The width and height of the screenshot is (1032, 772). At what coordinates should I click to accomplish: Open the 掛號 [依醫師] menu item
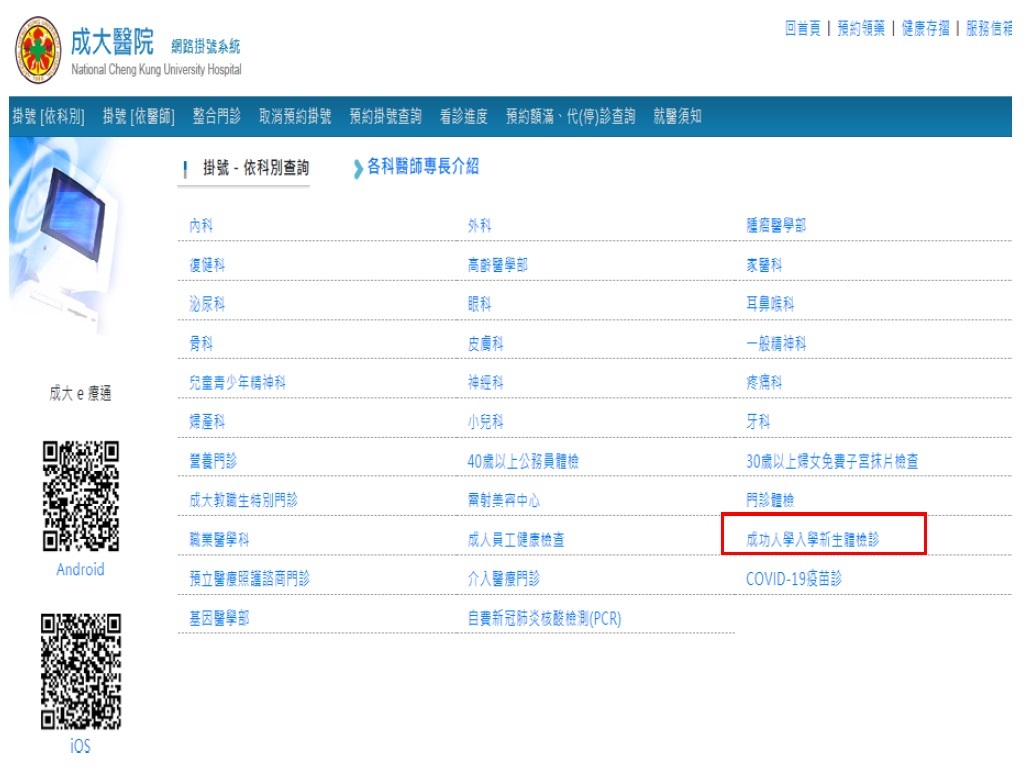[138, 117]
